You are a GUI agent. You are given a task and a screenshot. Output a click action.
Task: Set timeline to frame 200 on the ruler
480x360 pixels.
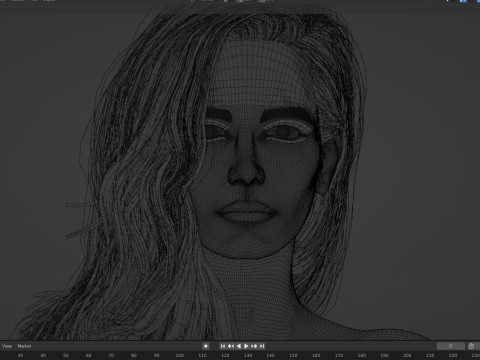coord(407,355)
